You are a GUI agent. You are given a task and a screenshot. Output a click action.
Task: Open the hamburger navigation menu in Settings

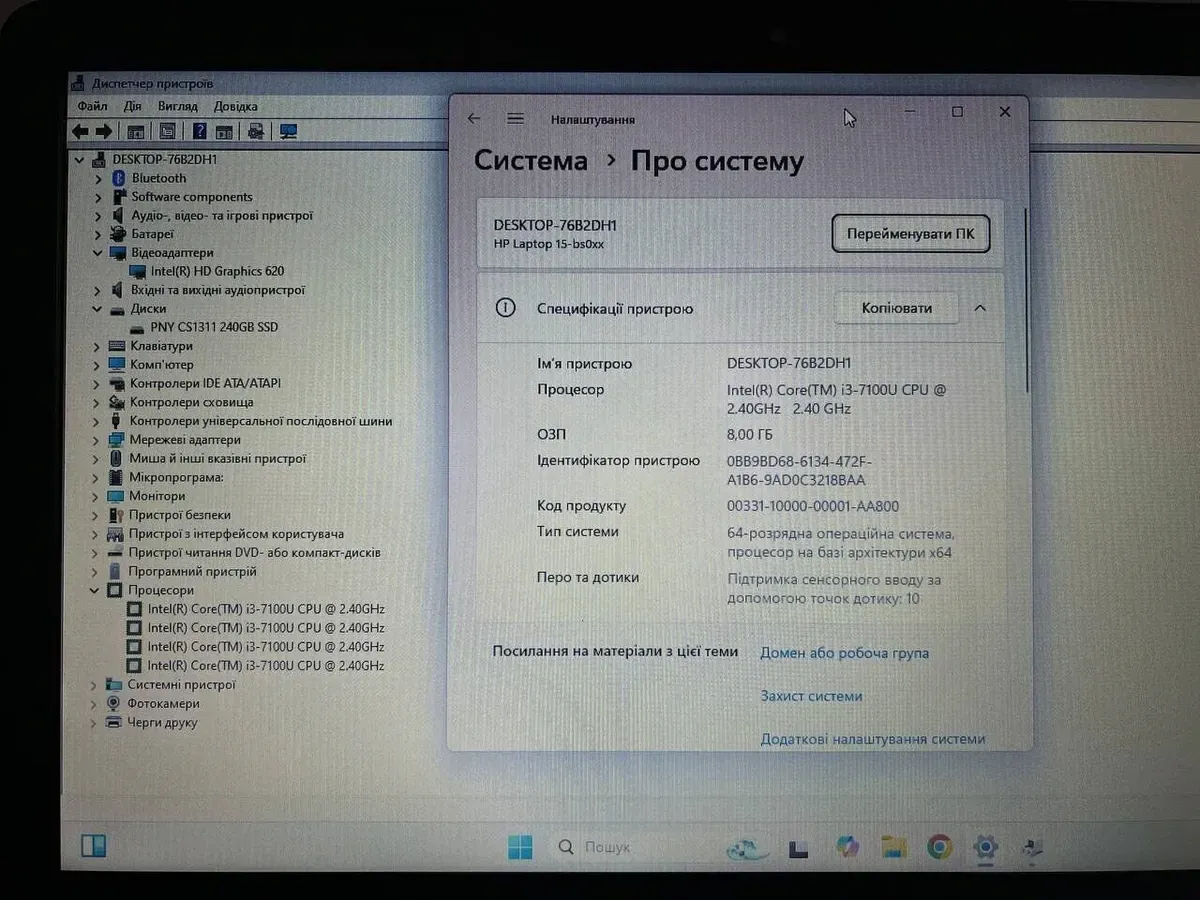pyautogui.click(x=515, y=119)
